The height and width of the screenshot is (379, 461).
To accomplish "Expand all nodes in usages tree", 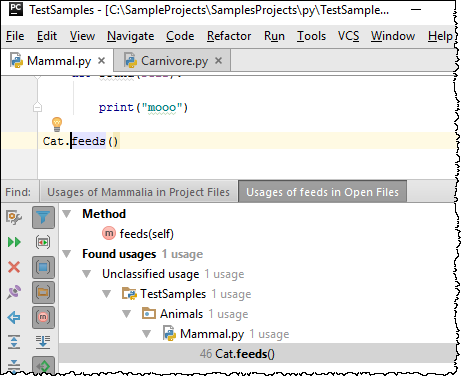I will (x=14, y=342).
